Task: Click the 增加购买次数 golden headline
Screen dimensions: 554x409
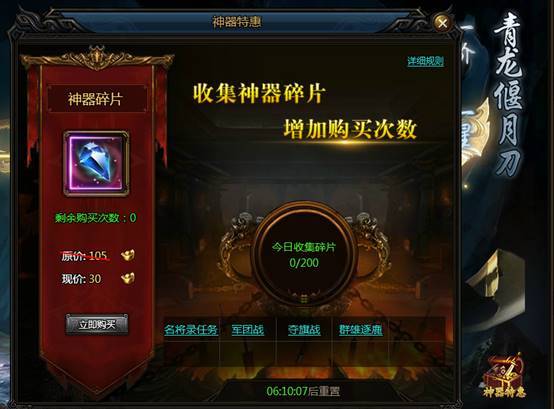Action: click(x=350, y=129)
